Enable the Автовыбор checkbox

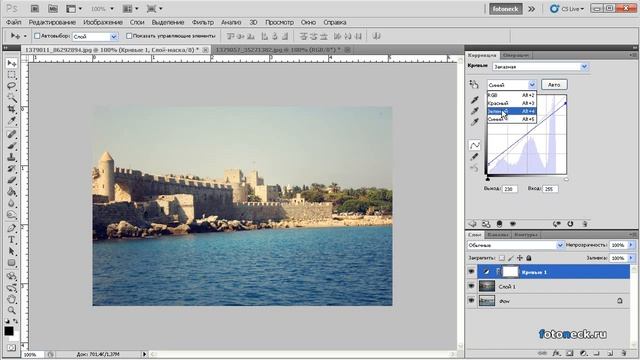coord(37,36)
